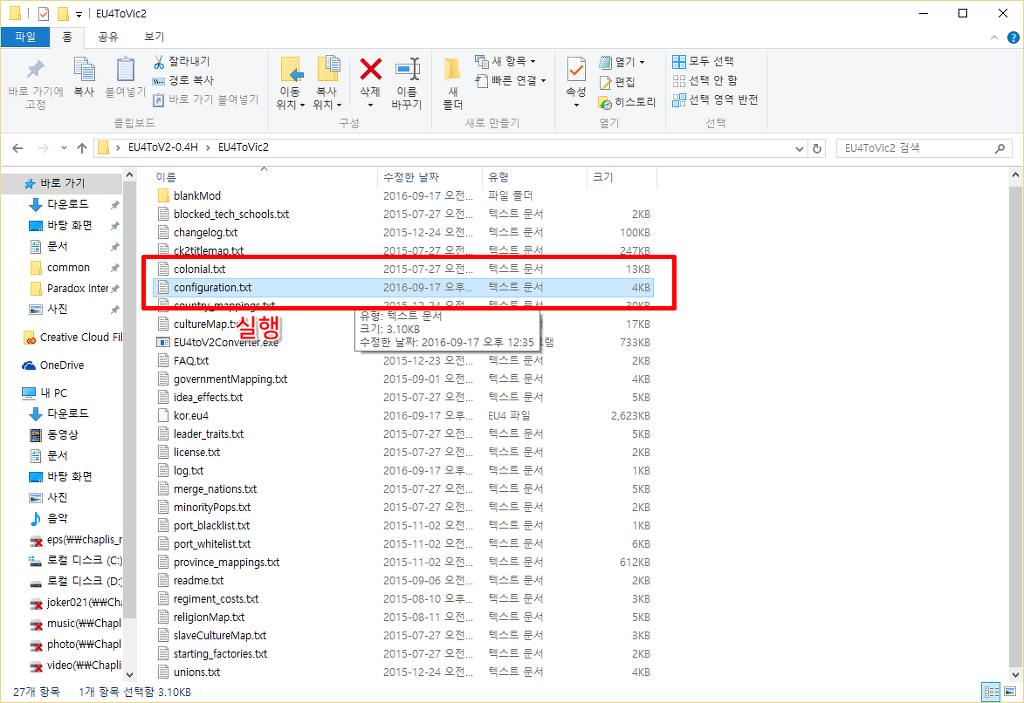Open the Share (공유) ribbon tab
Image resolution: width=1024 pixels, height=703 pixels.
(108, 37)
